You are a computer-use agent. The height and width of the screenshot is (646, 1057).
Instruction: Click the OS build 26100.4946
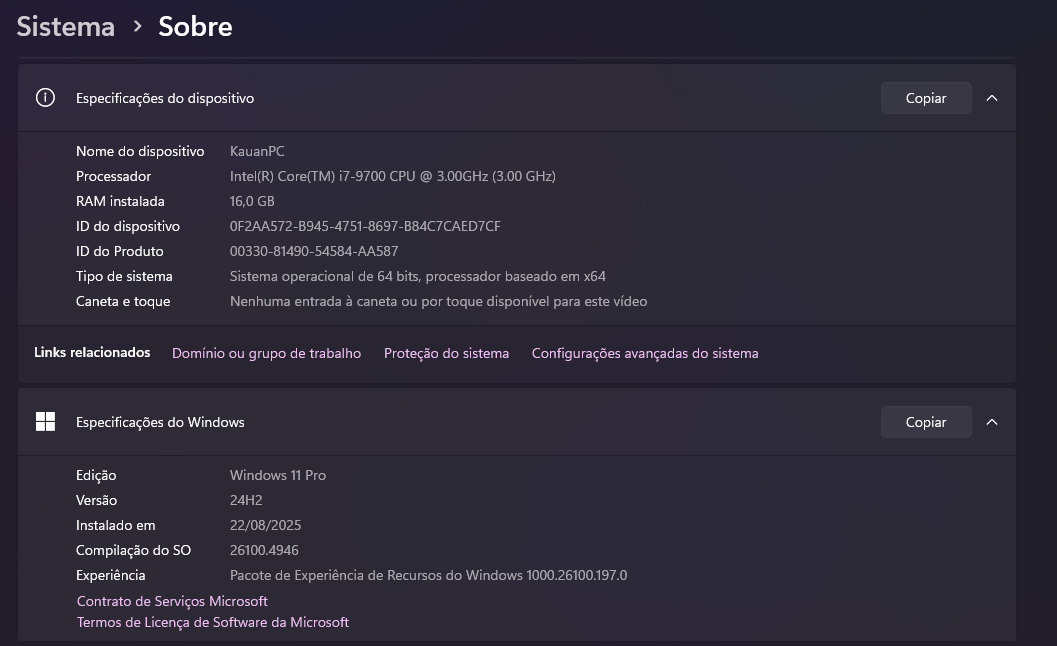[264, 550]
